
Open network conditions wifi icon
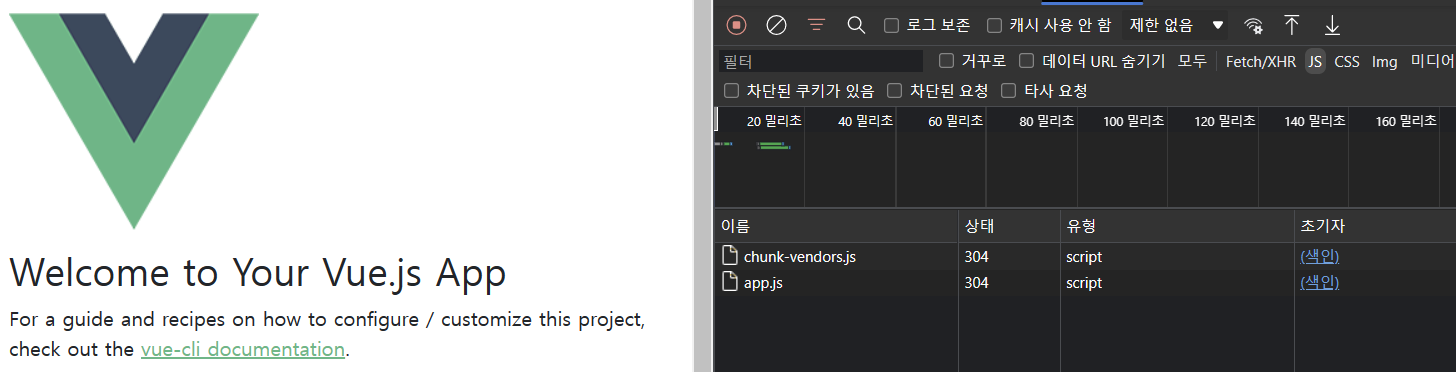[x=1253, y=26]
